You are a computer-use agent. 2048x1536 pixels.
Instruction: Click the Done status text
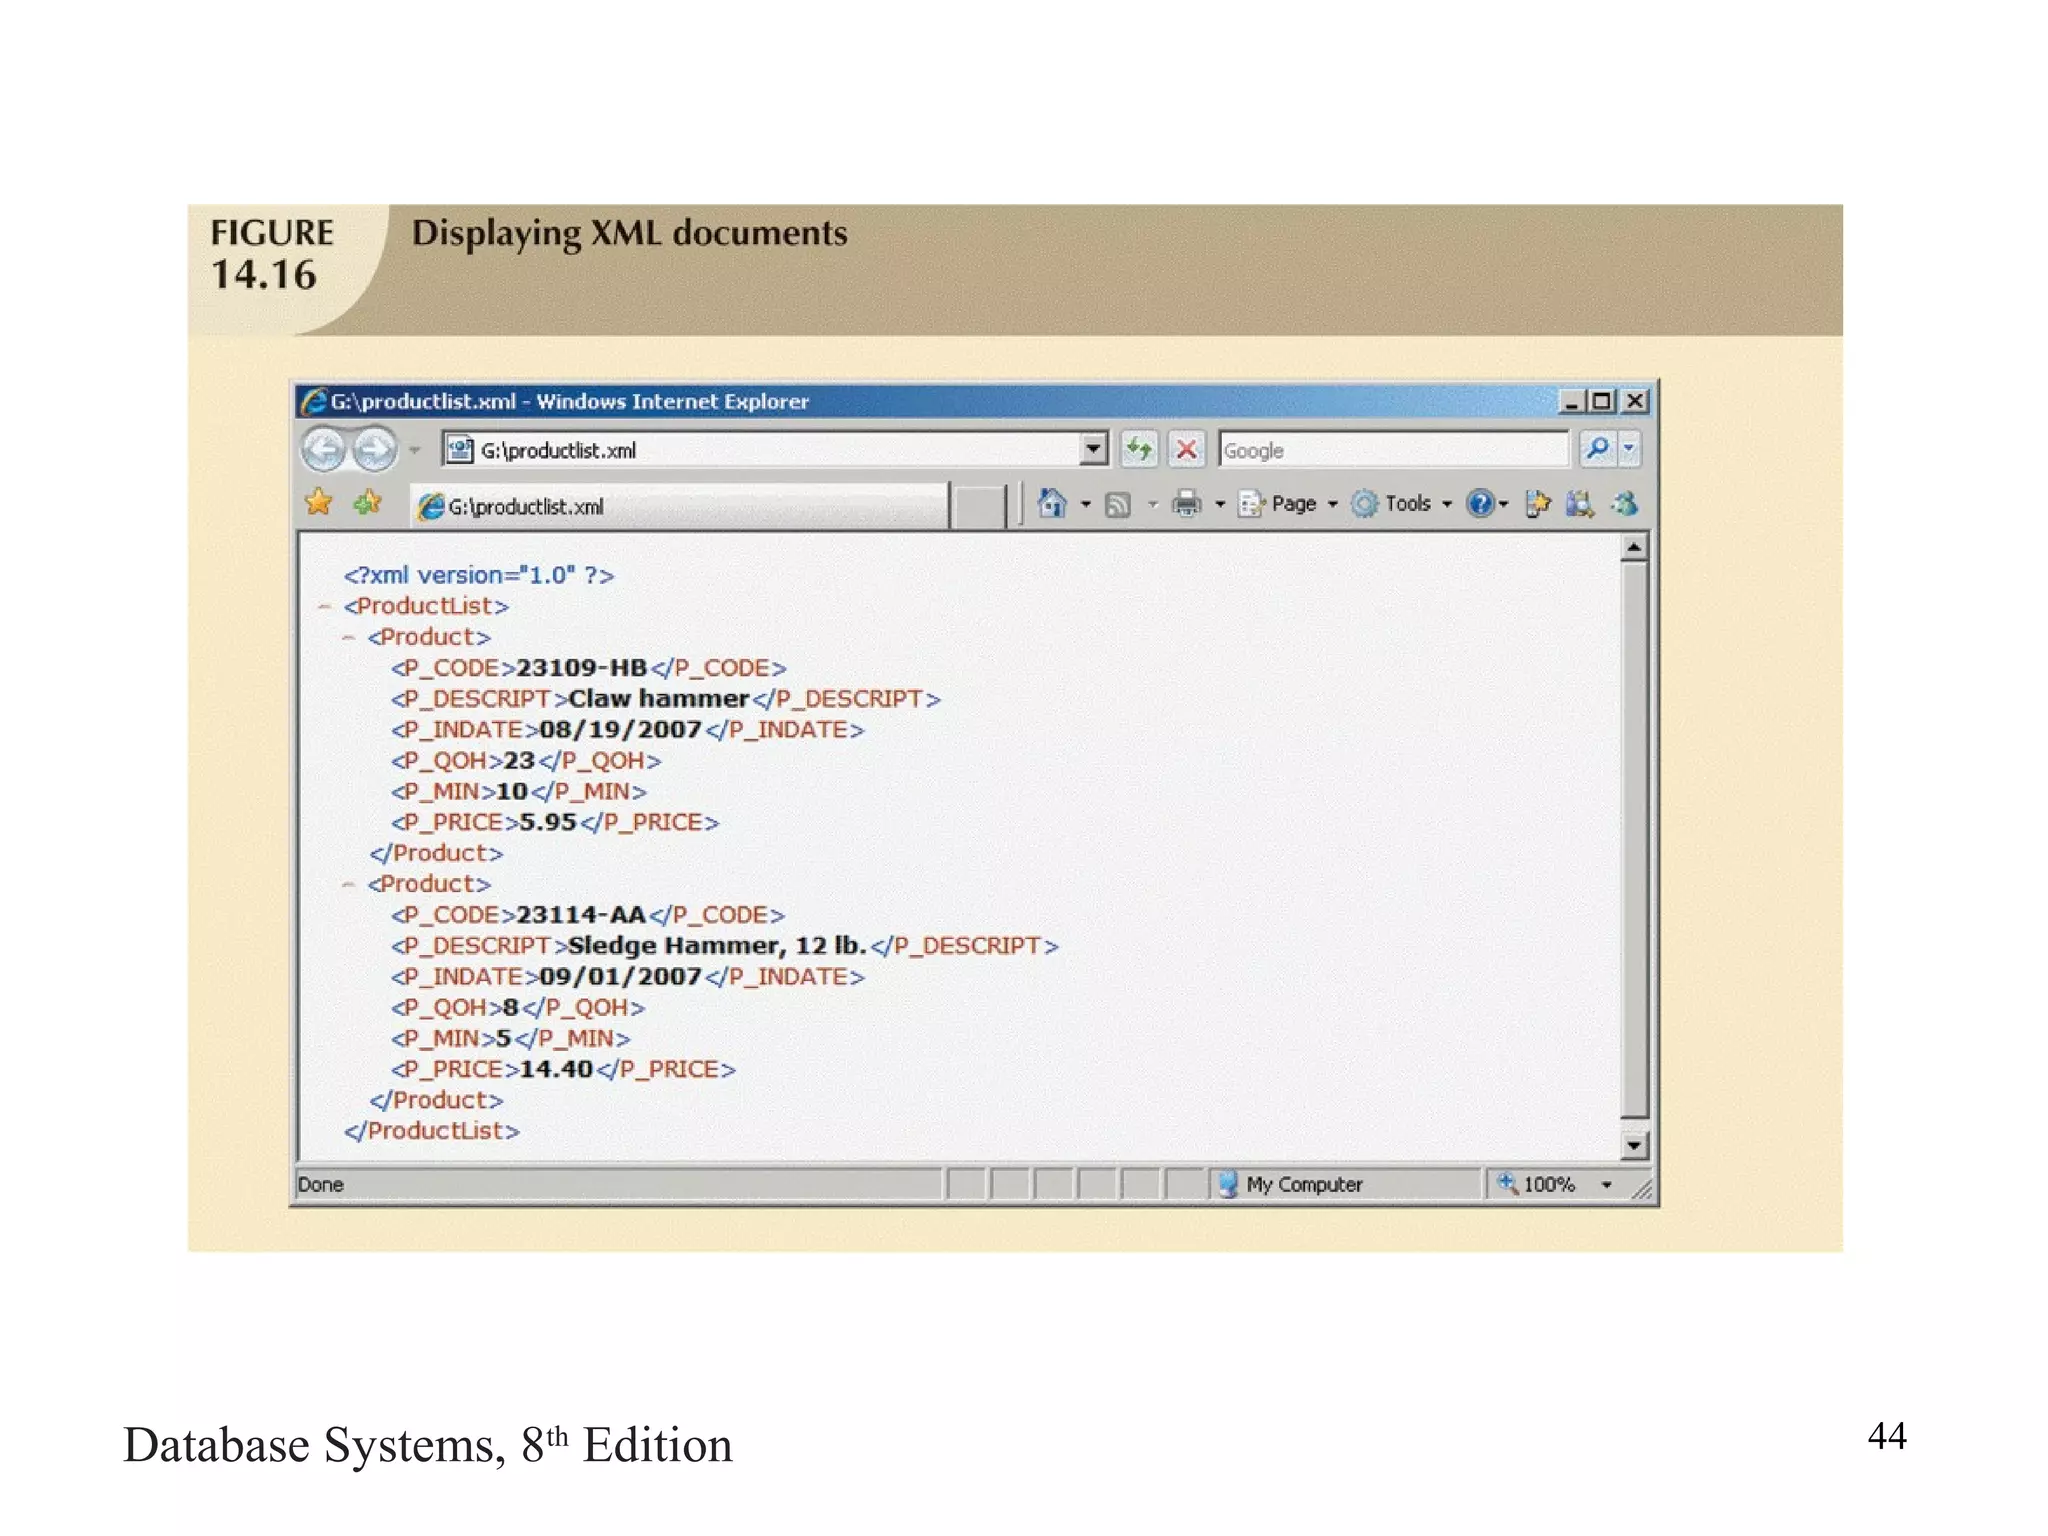321,1184
